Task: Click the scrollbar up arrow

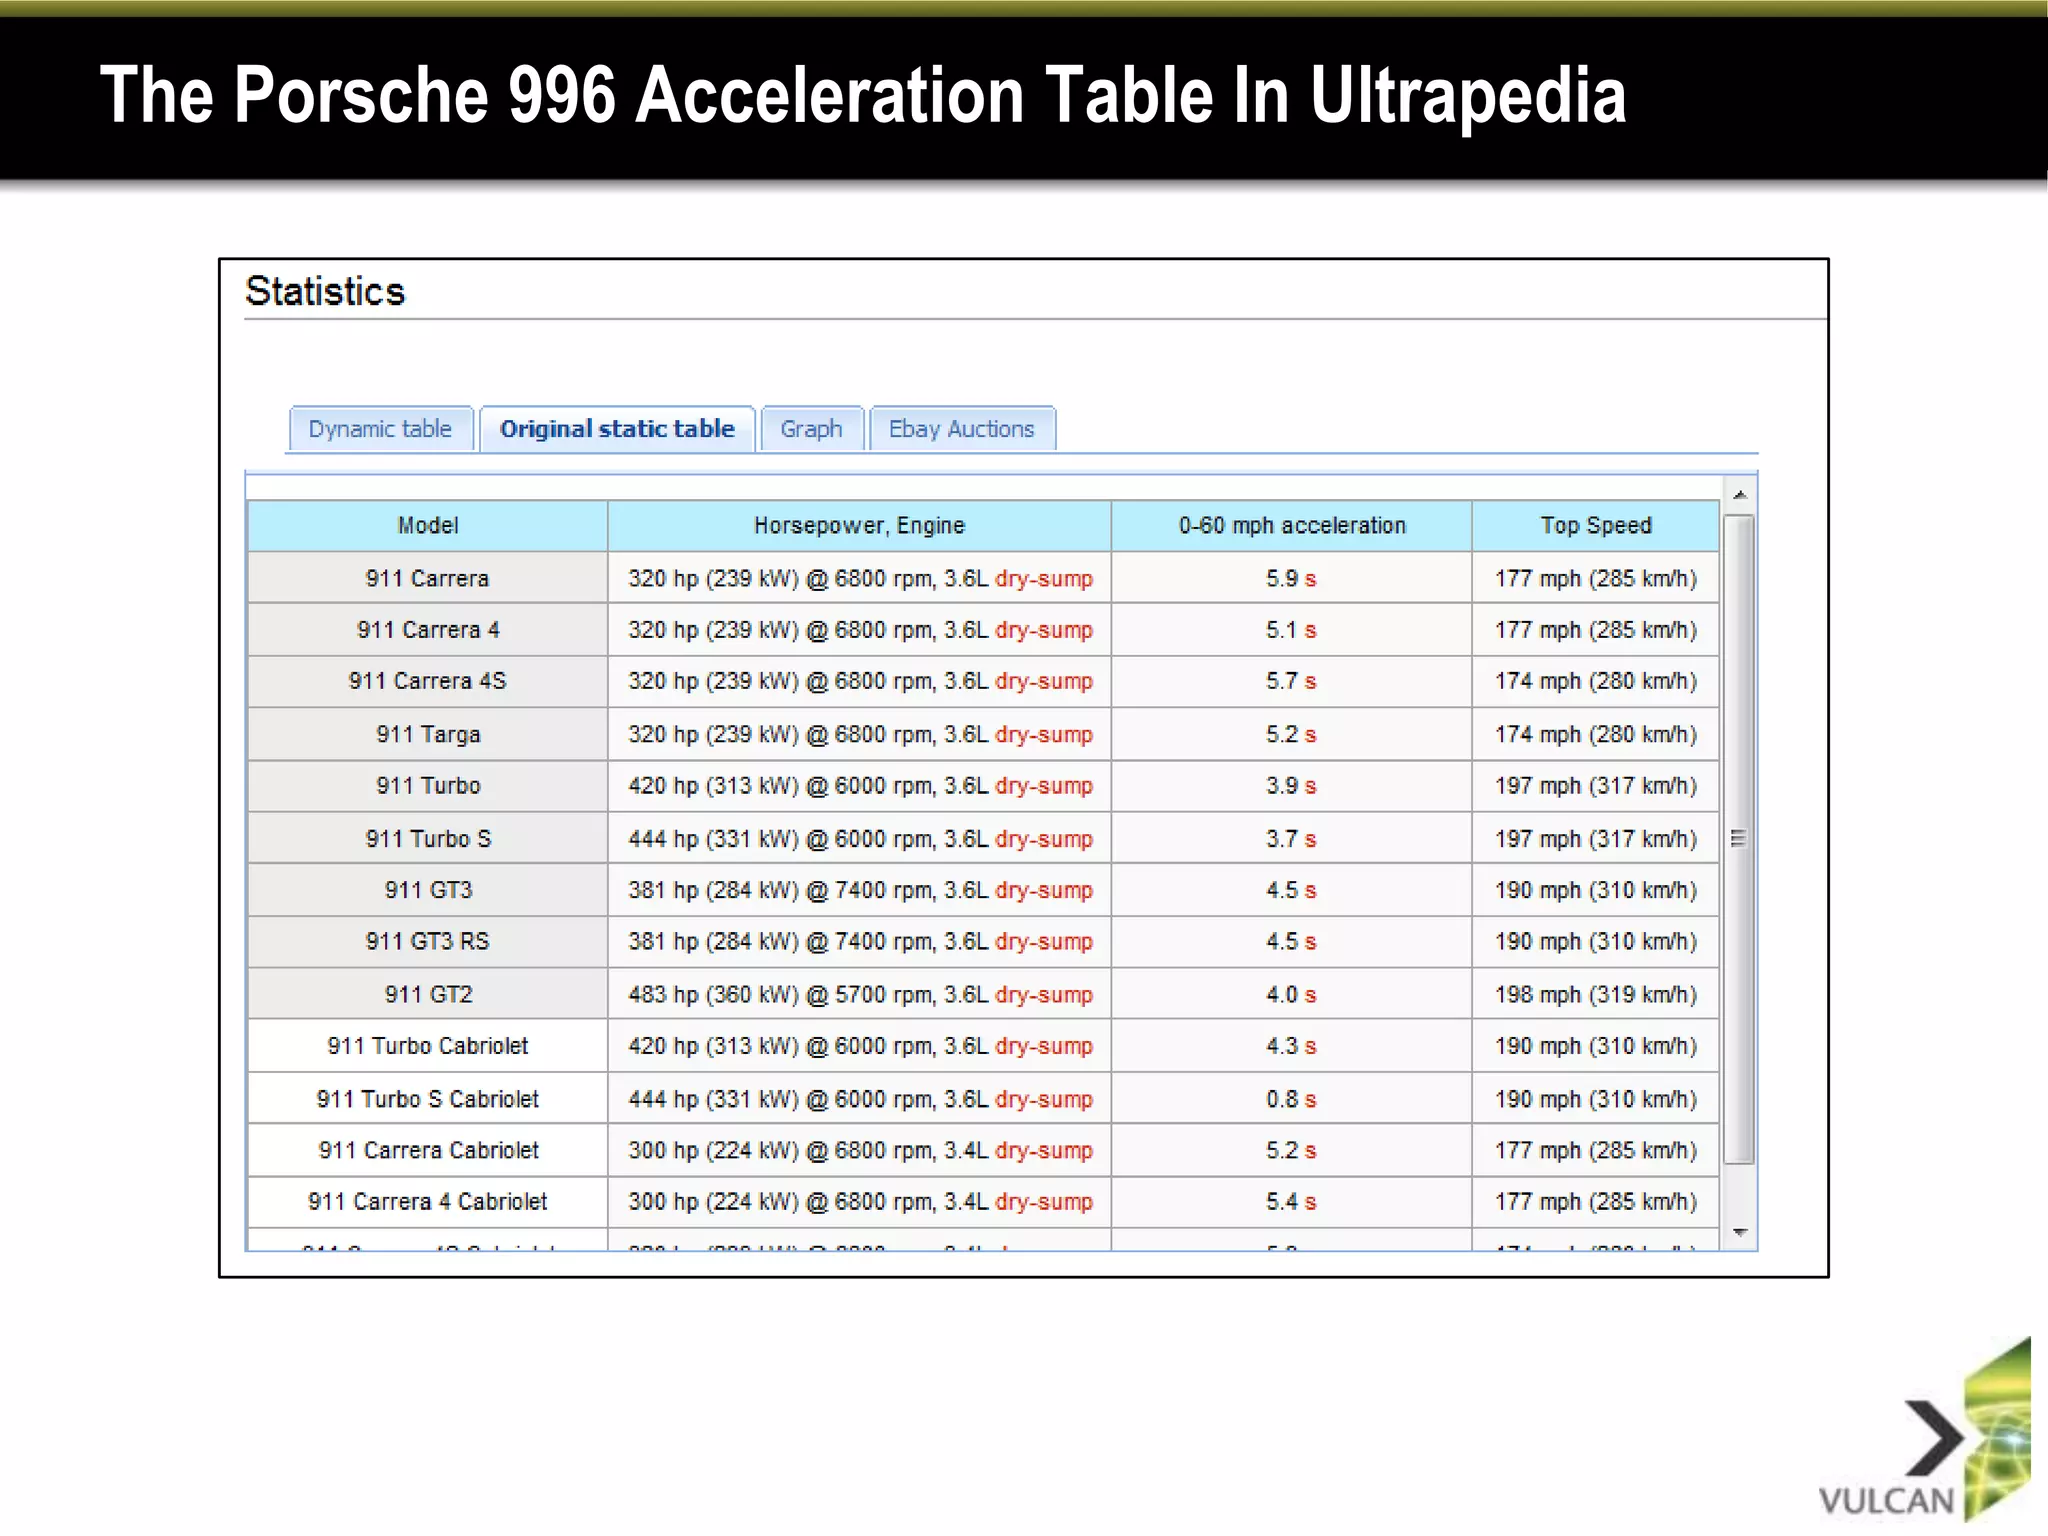Action: [x=1740, y=495]
